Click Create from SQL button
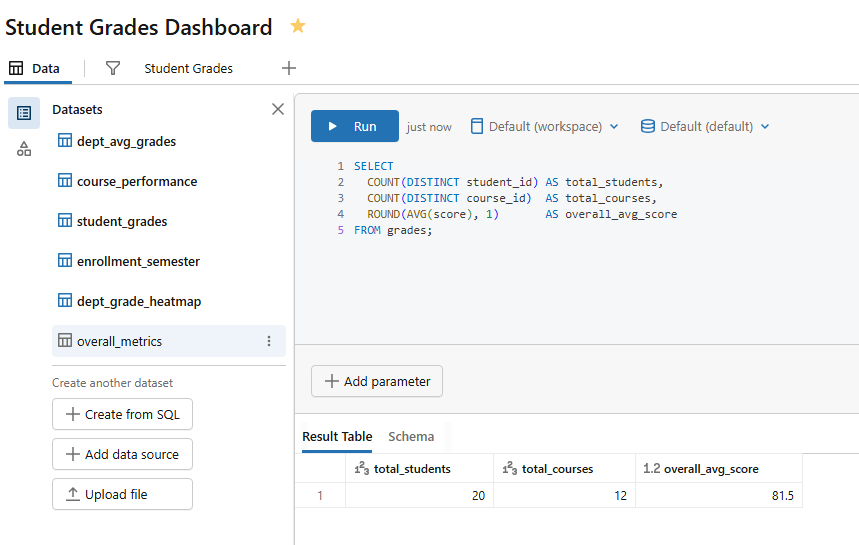 pos(122,414)
